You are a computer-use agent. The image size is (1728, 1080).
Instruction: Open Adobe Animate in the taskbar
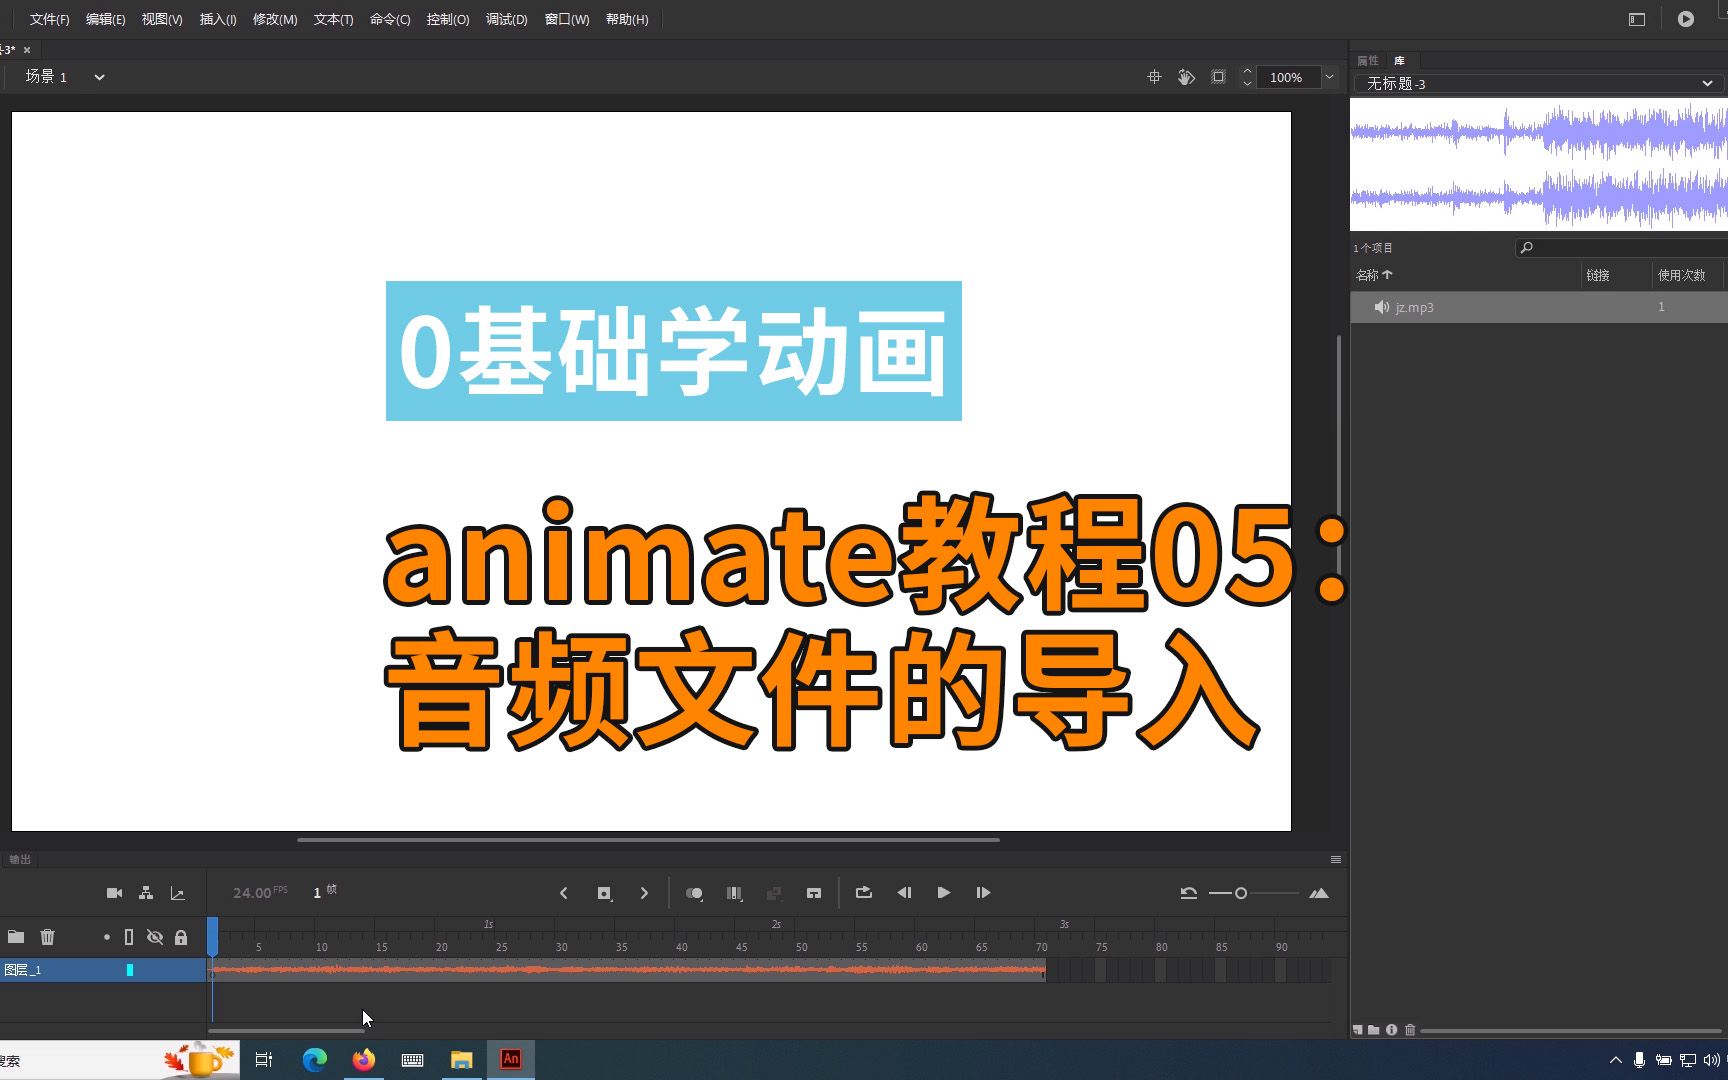click(x=511, y=1059)
